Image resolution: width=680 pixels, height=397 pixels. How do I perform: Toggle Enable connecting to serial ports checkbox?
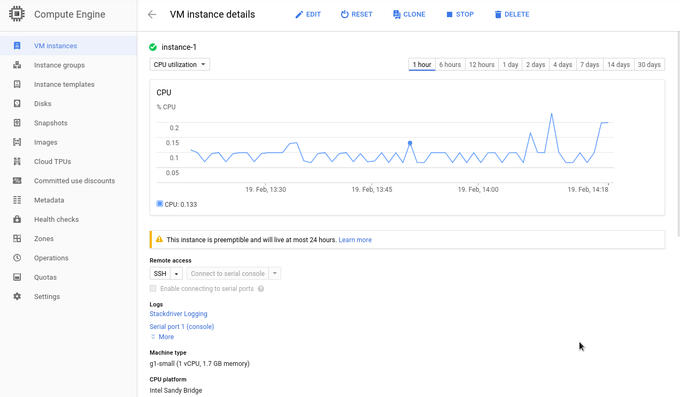click(153, 289)
